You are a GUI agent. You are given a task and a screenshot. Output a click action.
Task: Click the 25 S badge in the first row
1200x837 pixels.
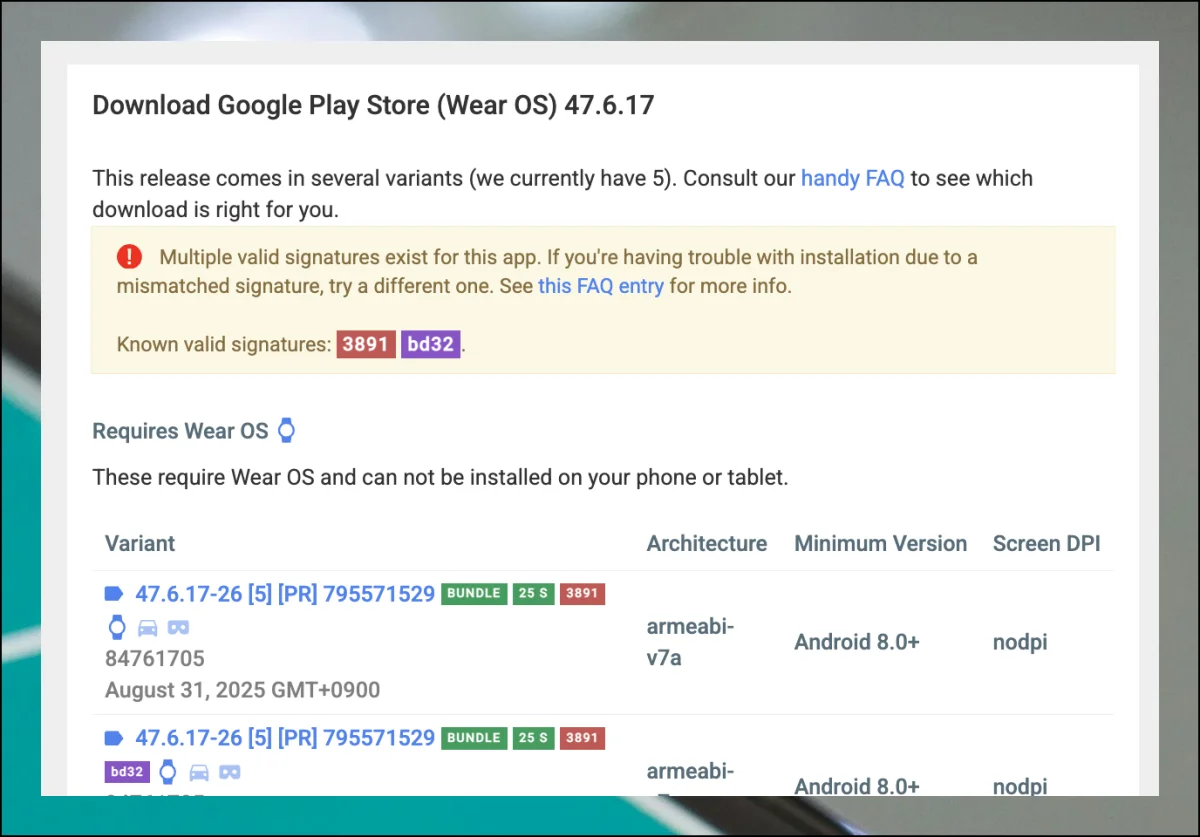(534, 593)
